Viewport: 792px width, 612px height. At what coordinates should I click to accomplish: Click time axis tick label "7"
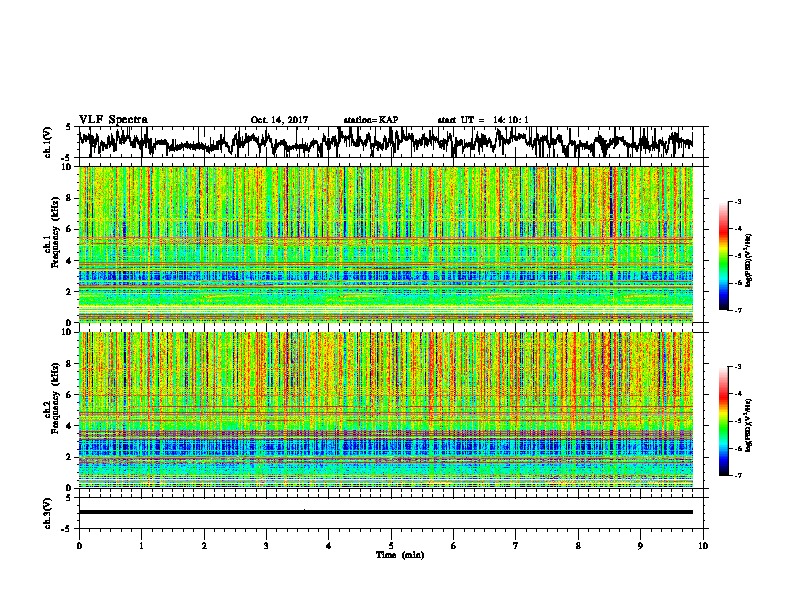pyautogui.click(x=516, y=546)
